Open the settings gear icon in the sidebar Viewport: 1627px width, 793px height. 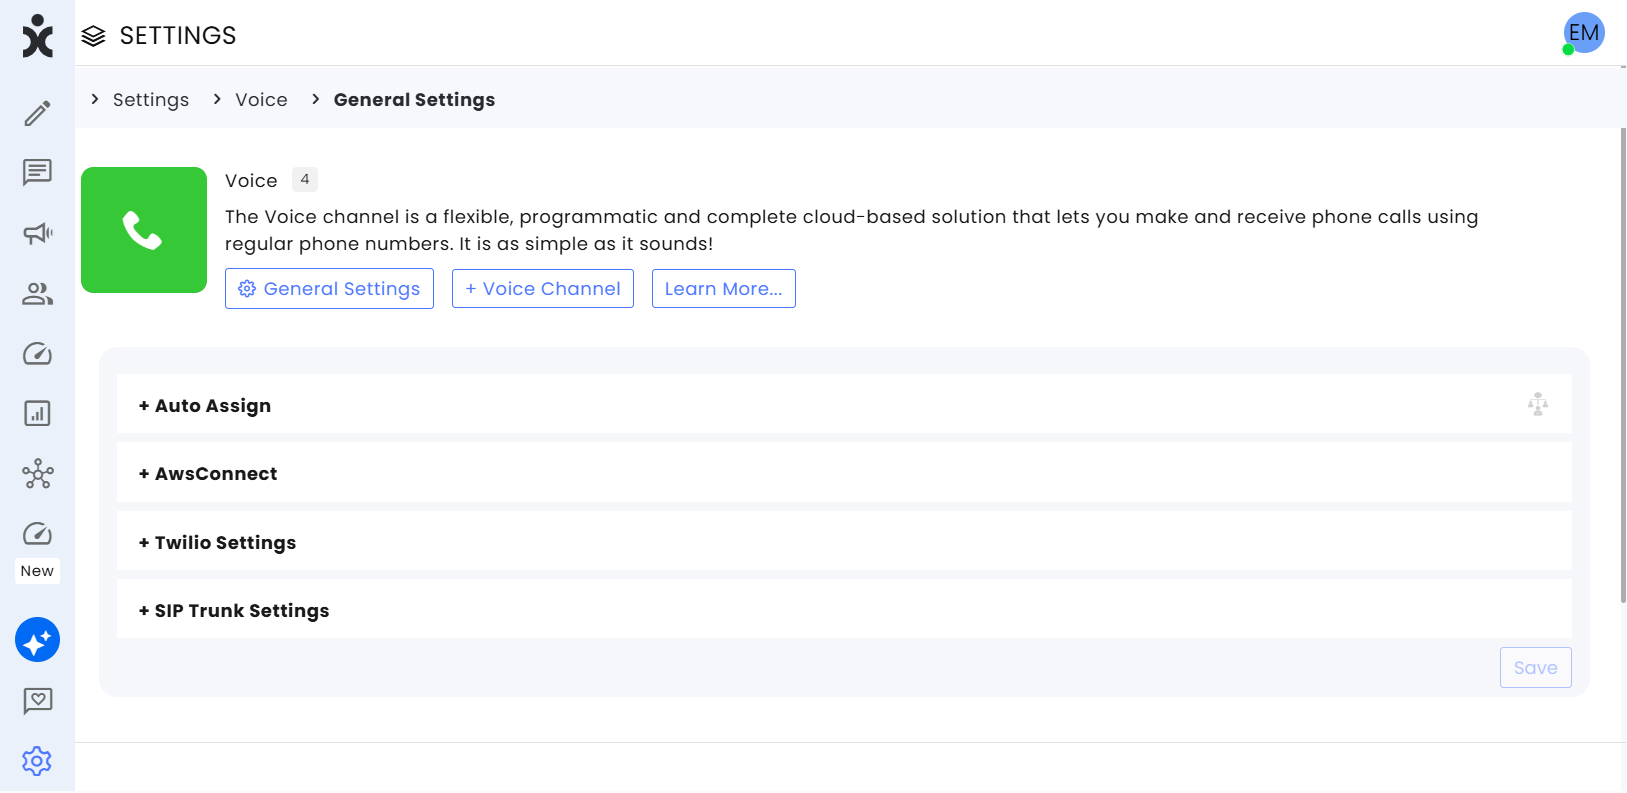pos(37,761)
